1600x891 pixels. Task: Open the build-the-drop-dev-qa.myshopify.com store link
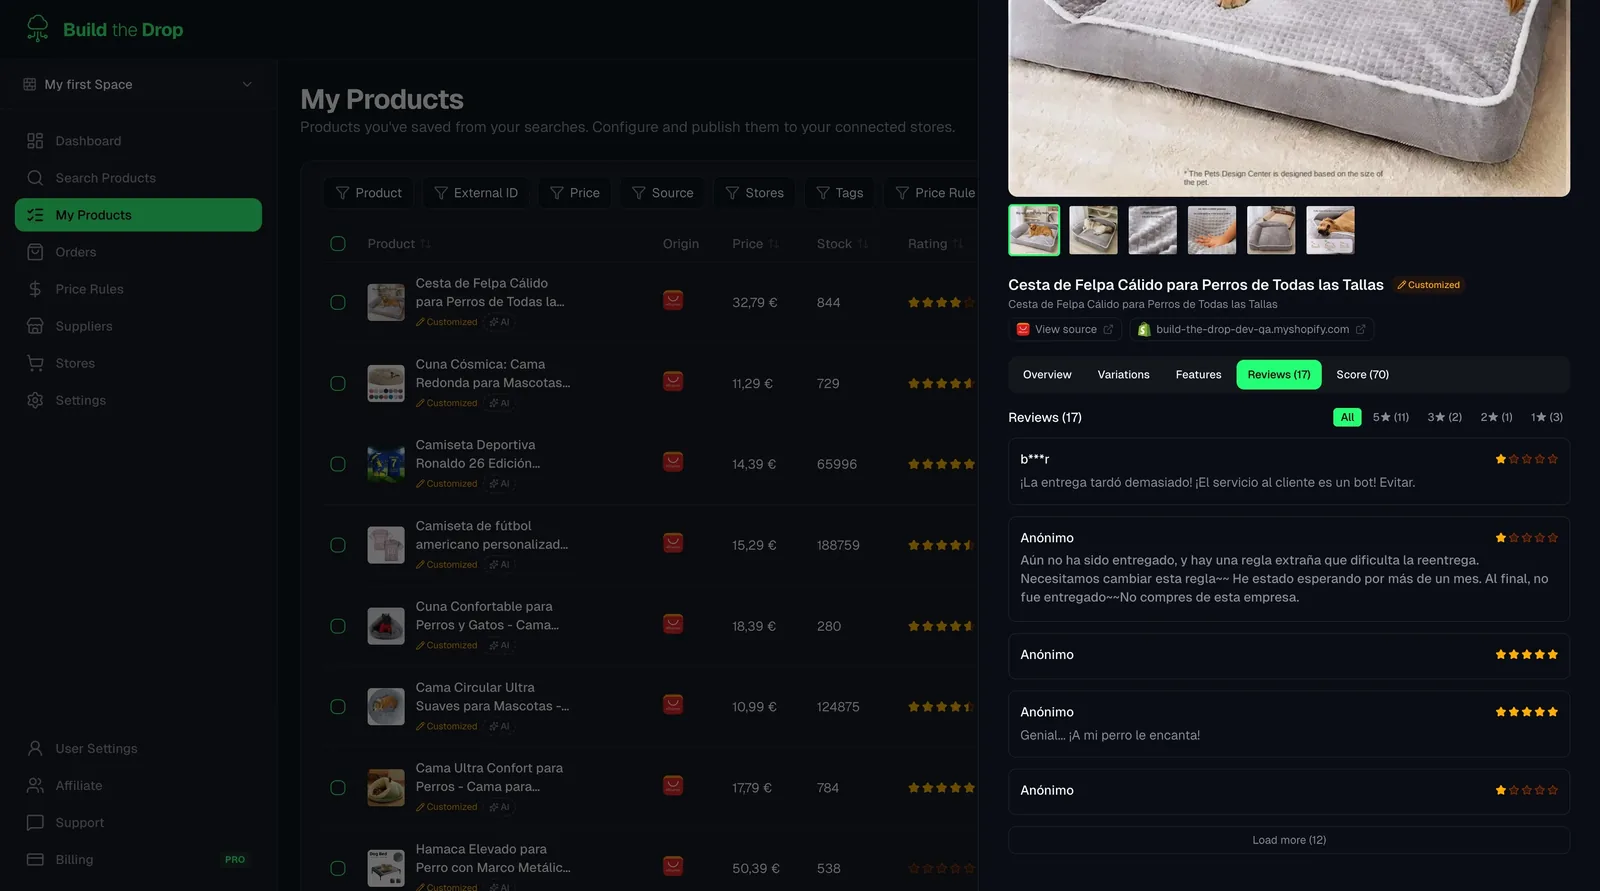click(1251, 329)
